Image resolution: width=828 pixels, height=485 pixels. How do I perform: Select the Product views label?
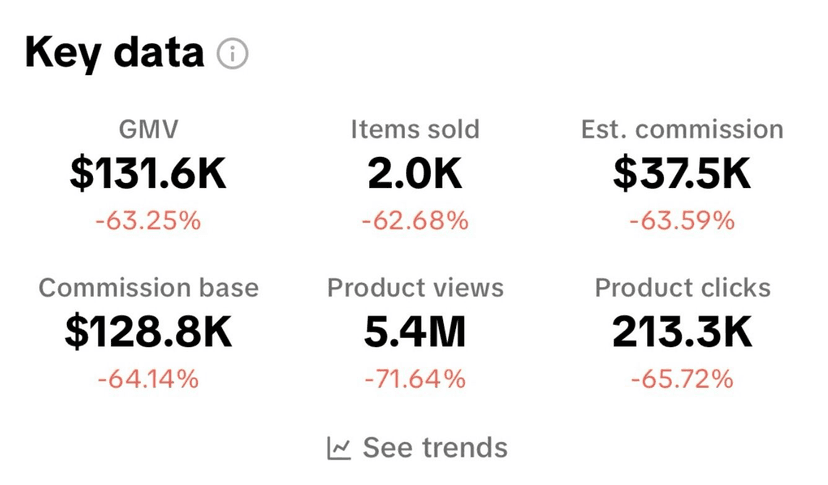[x=415, y=288]
